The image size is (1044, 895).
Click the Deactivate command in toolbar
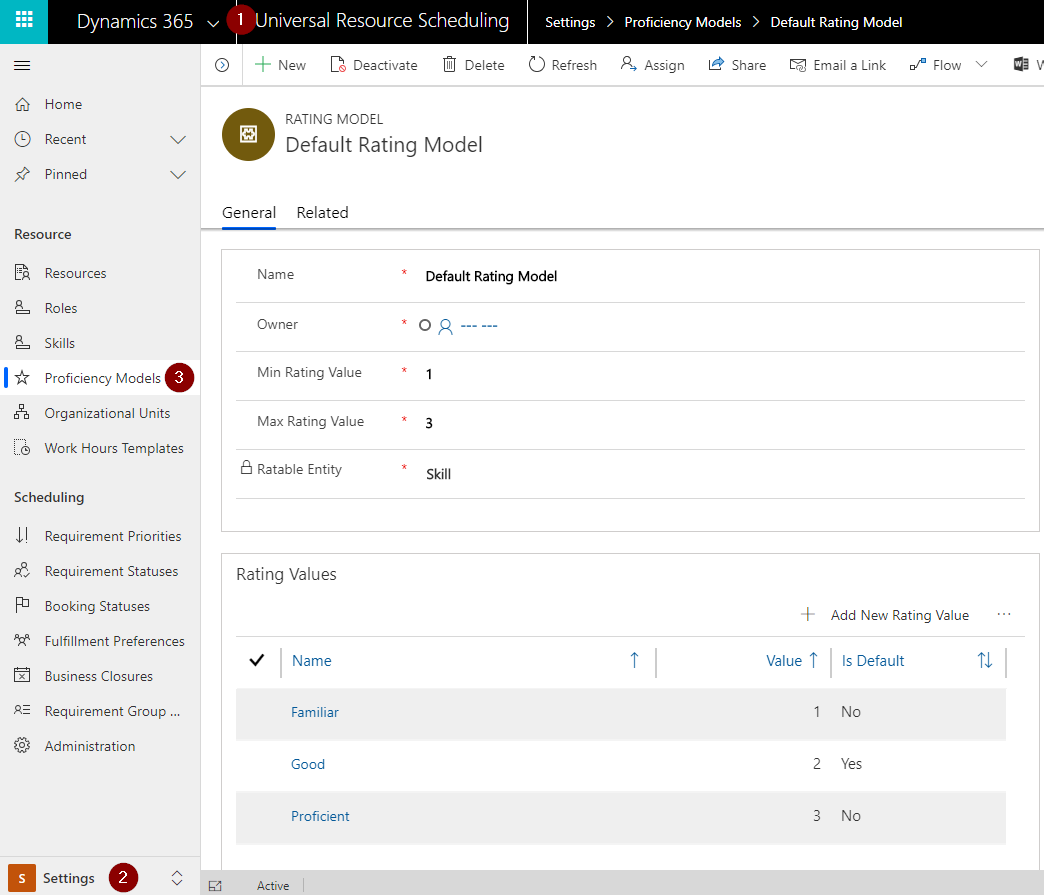(374, 65)
